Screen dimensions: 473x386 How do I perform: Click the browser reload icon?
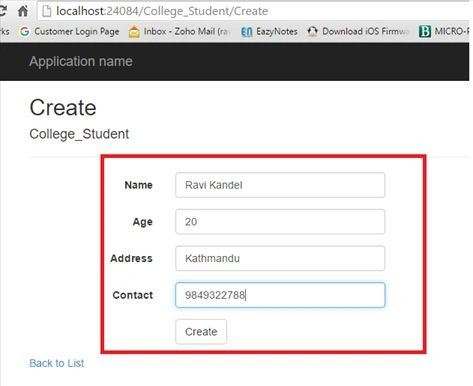pos(3,11)
